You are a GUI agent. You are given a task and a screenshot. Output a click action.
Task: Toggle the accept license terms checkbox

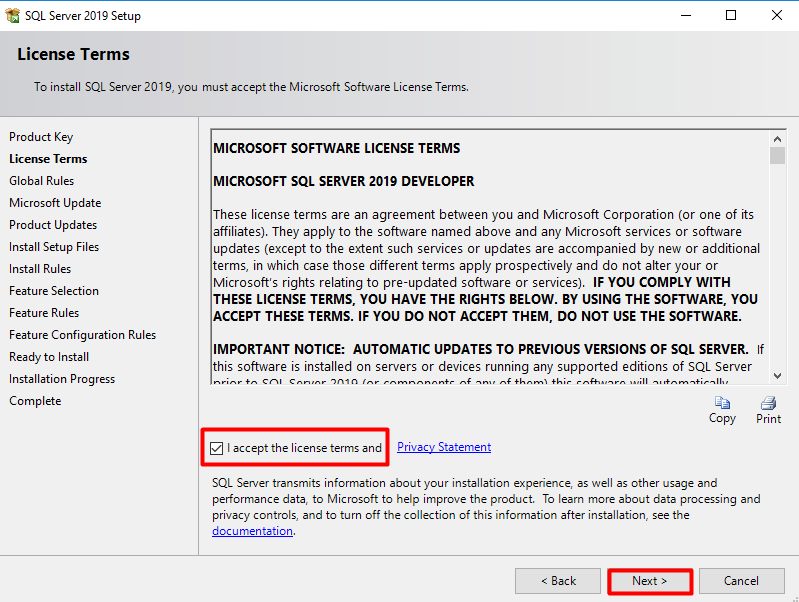tap(217, 448)
